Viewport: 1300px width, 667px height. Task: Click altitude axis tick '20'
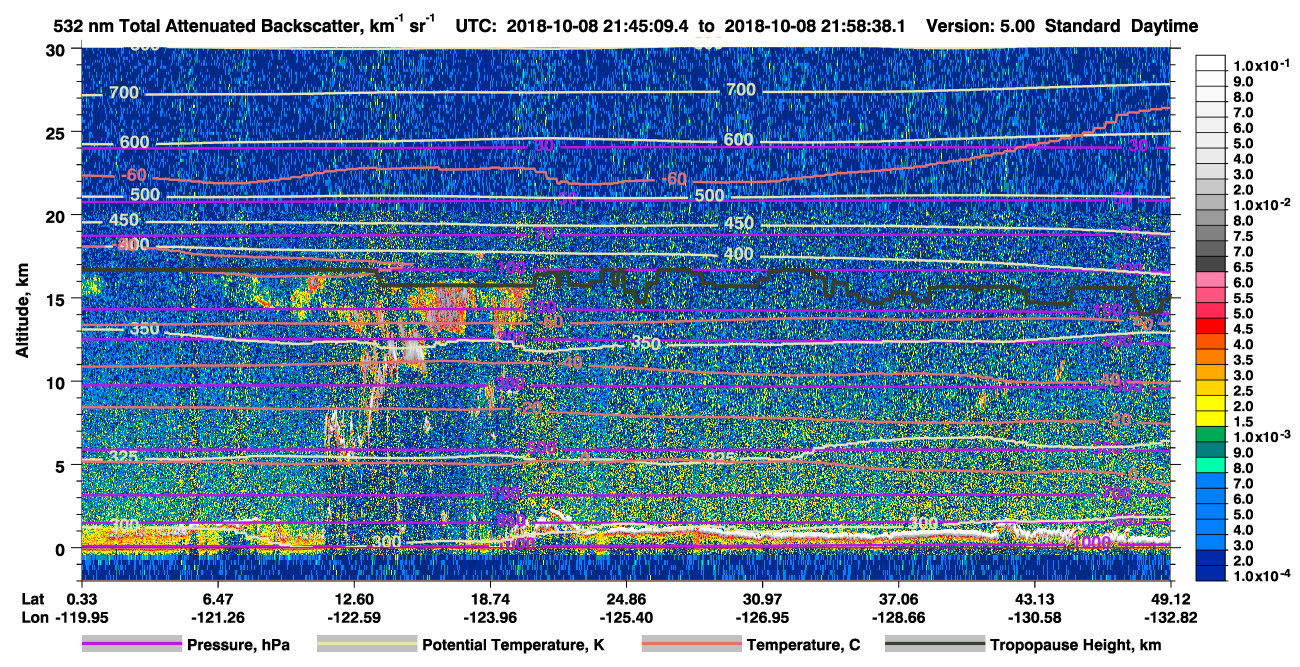tap(58, 215)
